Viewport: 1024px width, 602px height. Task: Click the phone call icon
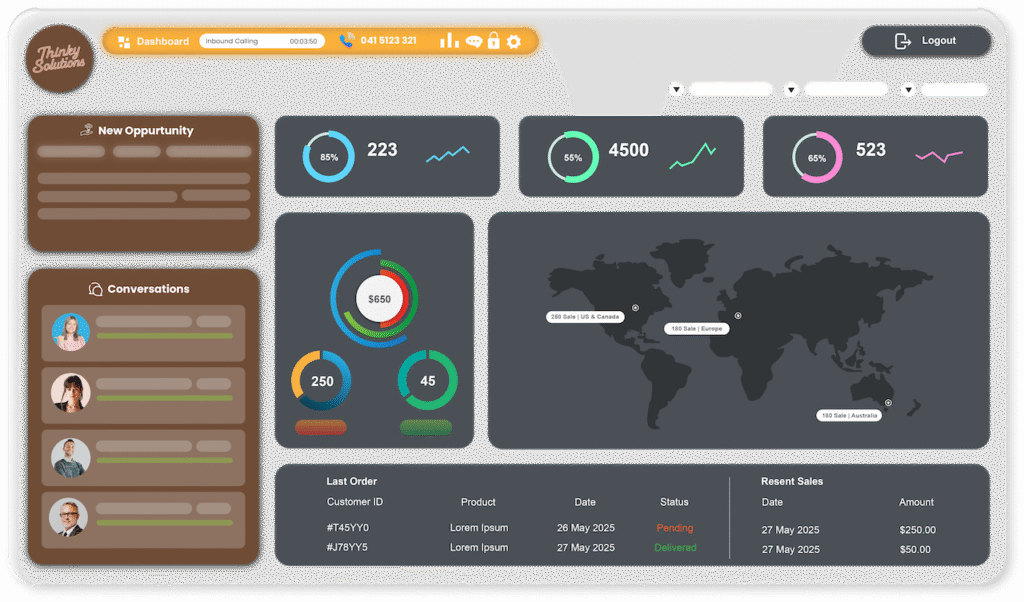pos(347,41)
